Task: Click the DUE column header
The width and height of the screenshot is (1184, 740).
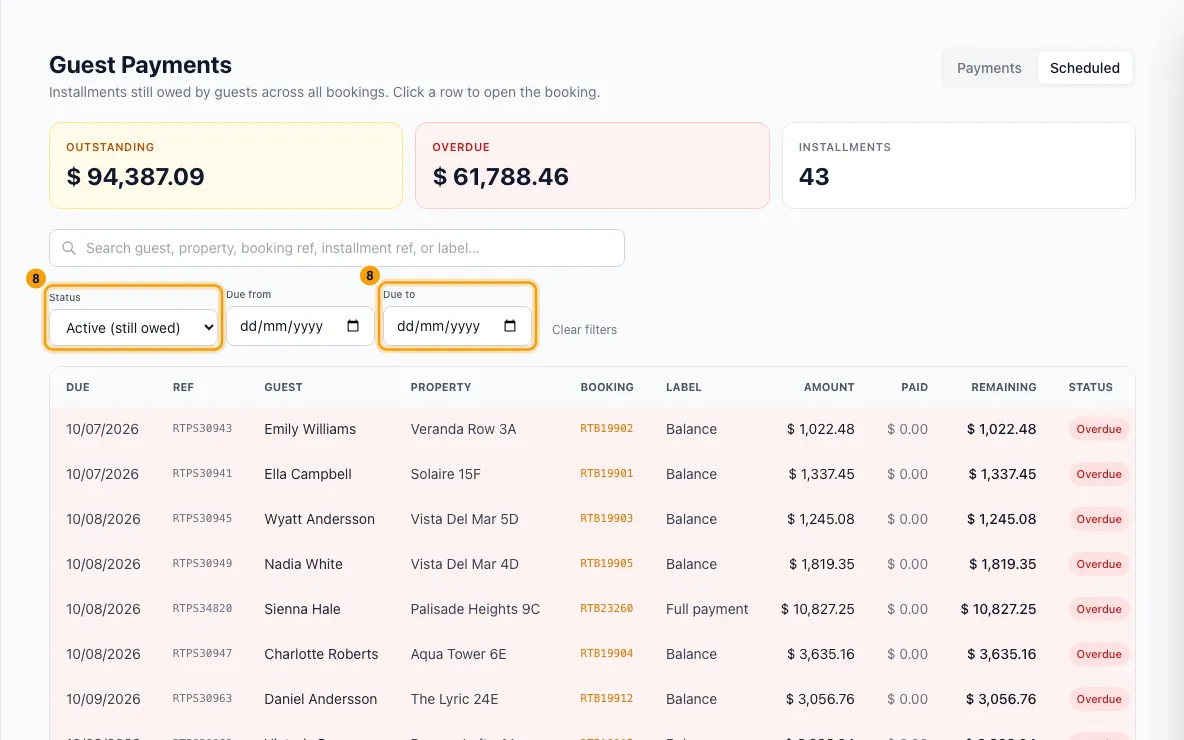Action: coord(78,387)
